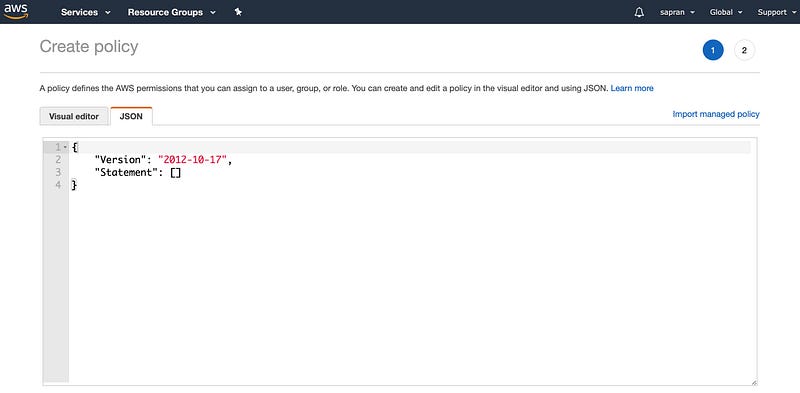Click line number 3 in gutter
The image size is (800, 393).
tap(58, 173)
